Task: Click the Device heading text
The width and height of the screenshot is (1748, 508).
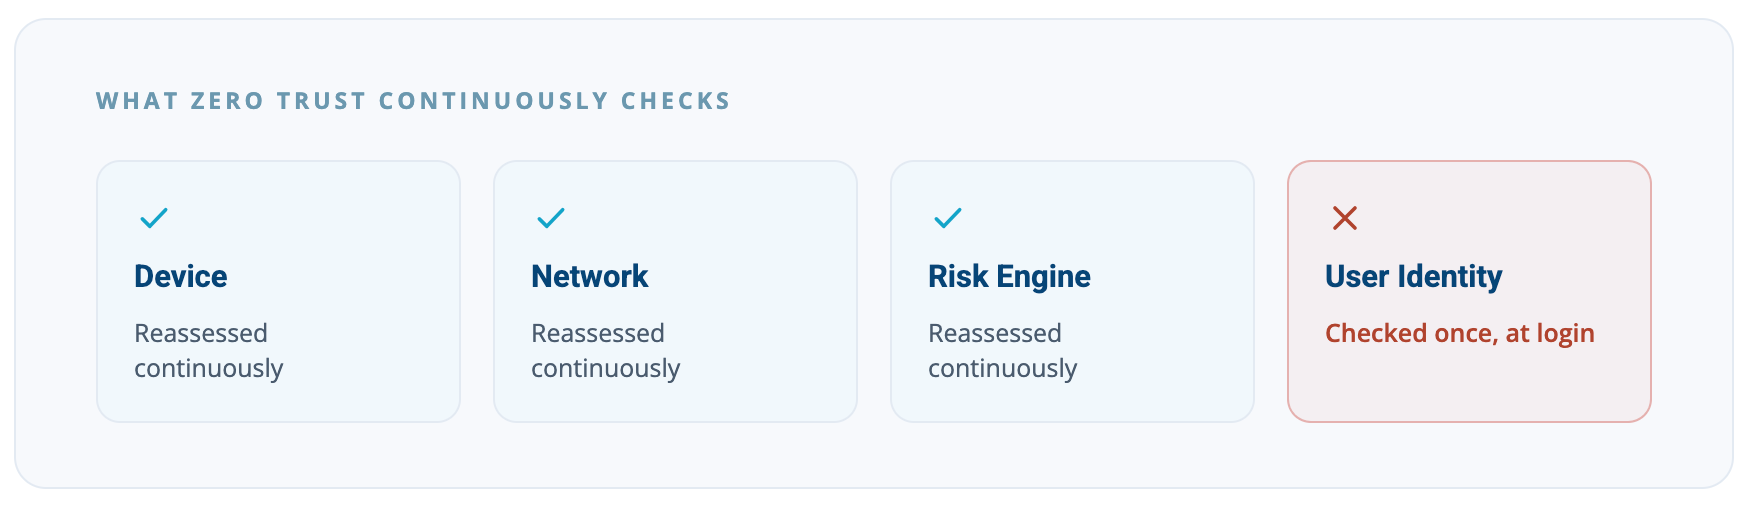Action: 181,276
